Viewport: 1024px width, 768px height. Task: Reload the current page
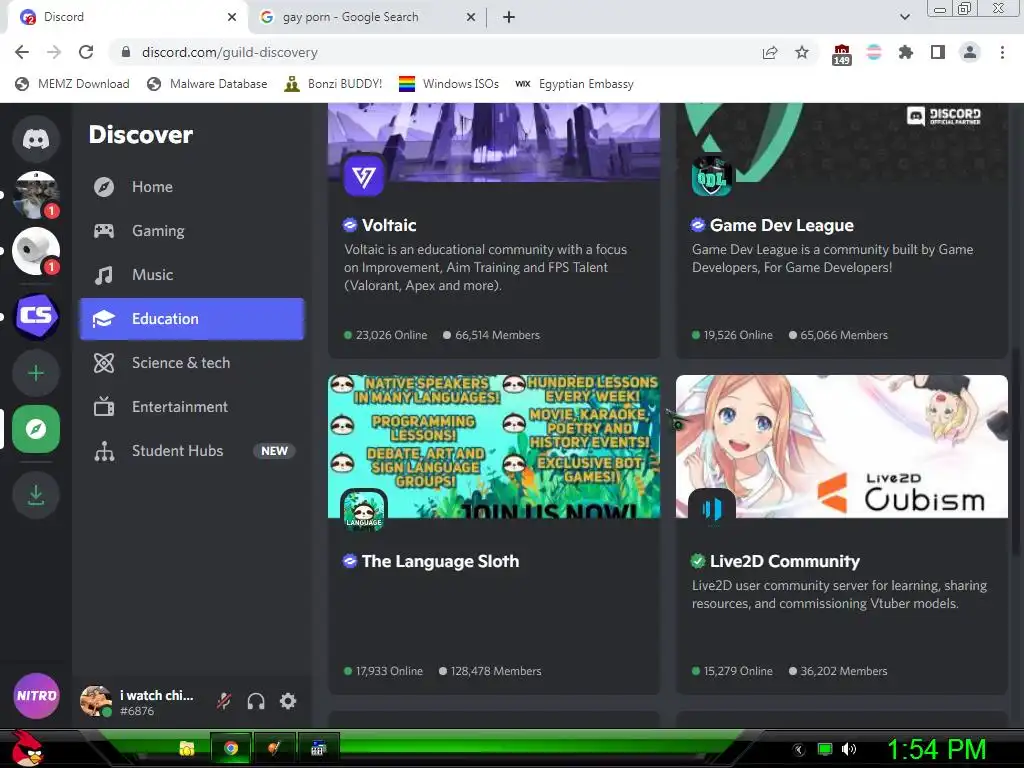[x=86, y=52]
